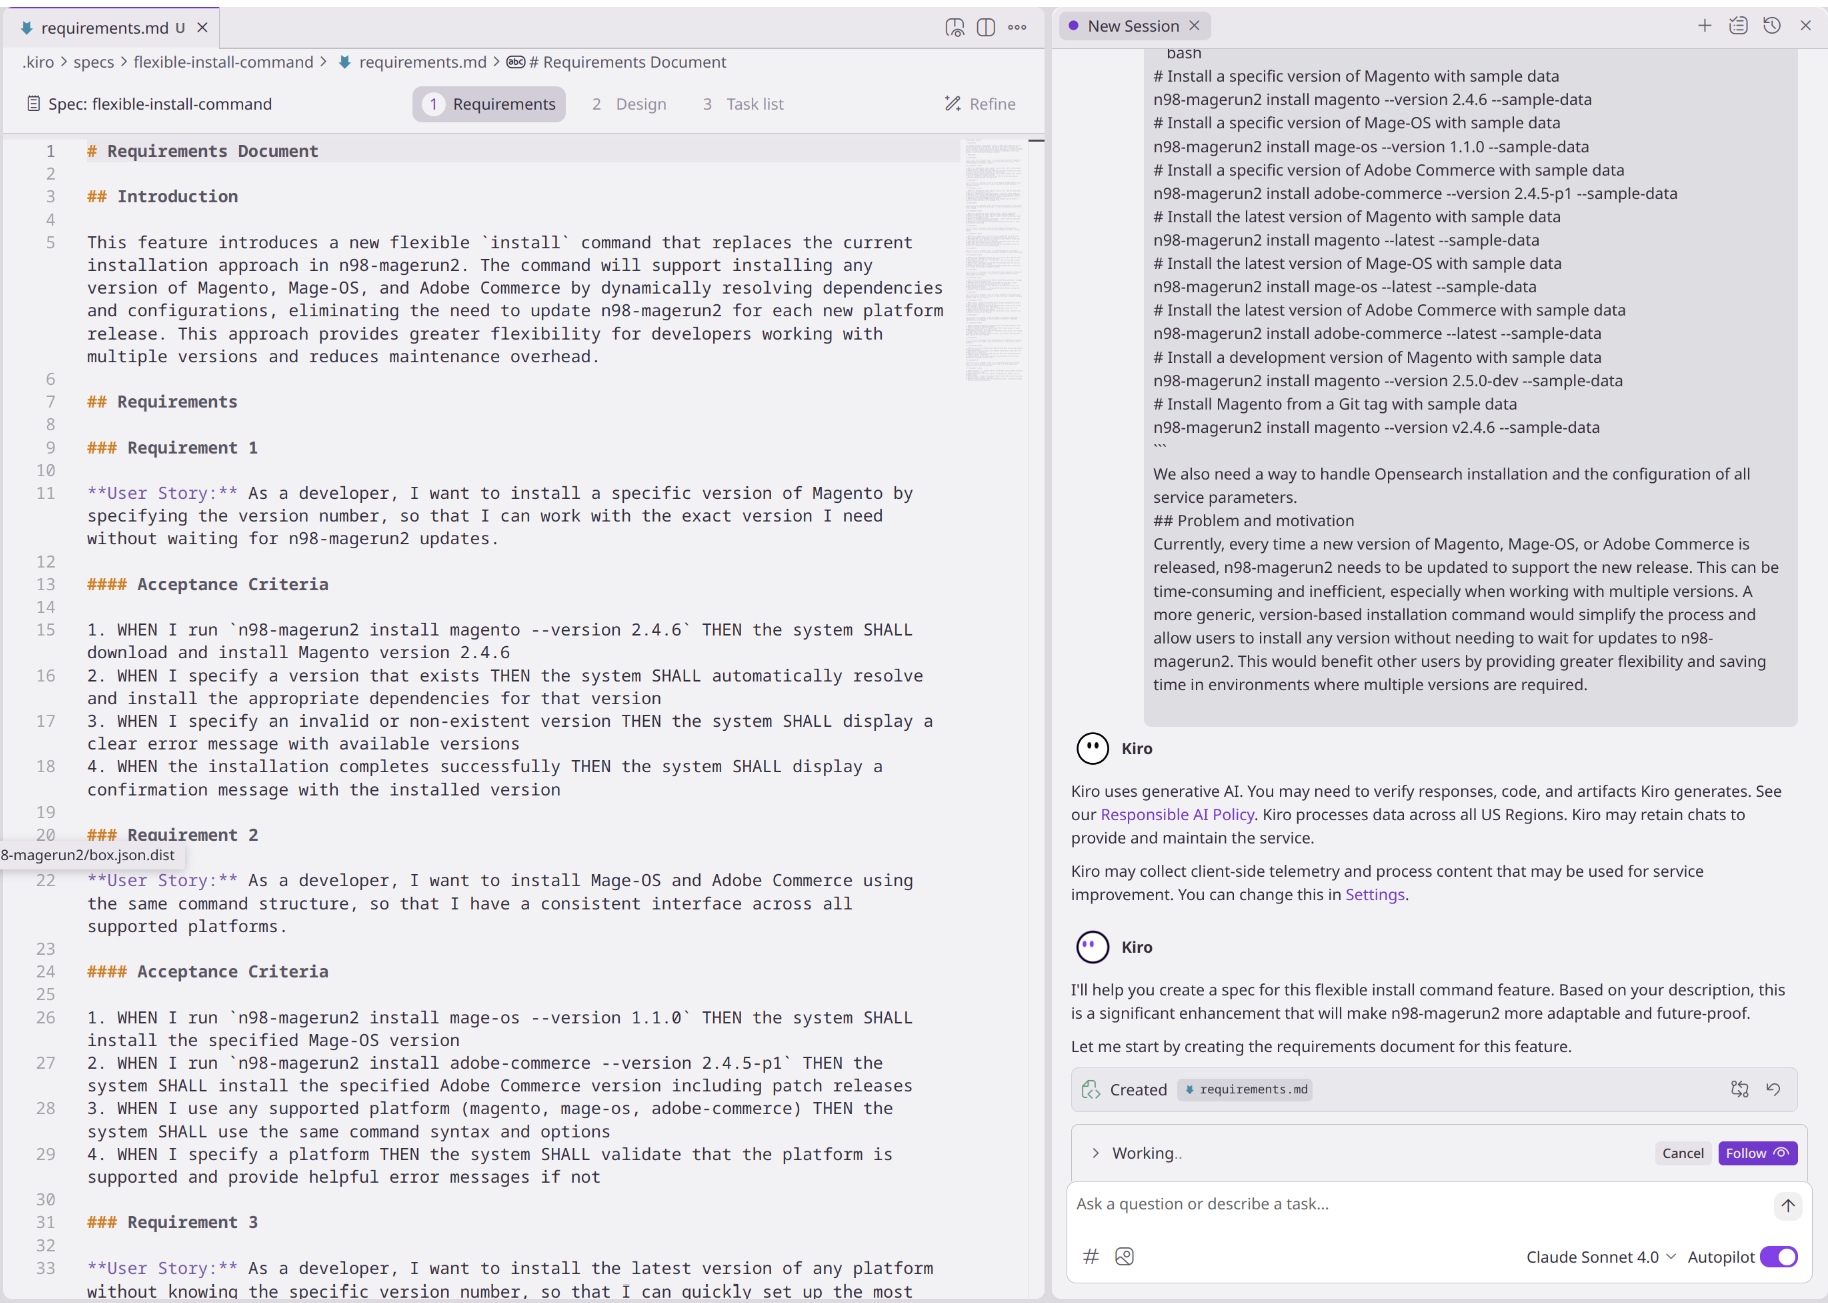This screenshot has width=1828, height=1303.
Task: Send the message with the up arrow
Action: pos(1788,1206)
